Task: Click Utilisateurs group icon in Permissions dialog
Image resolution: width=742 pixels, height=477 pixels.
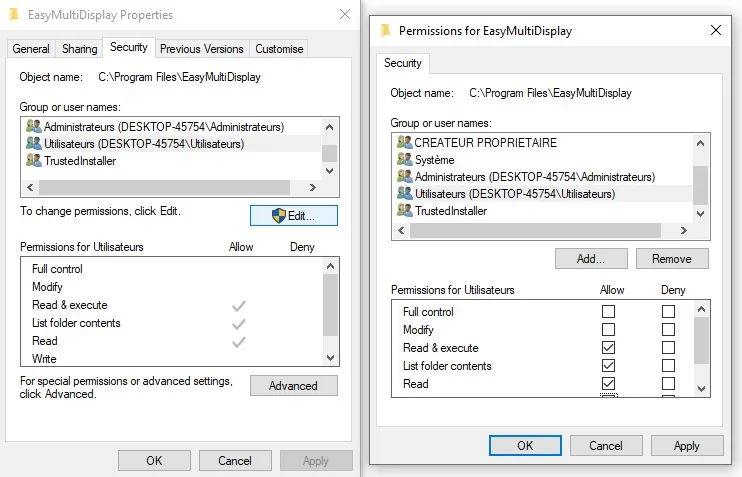Action: (405, 194)
